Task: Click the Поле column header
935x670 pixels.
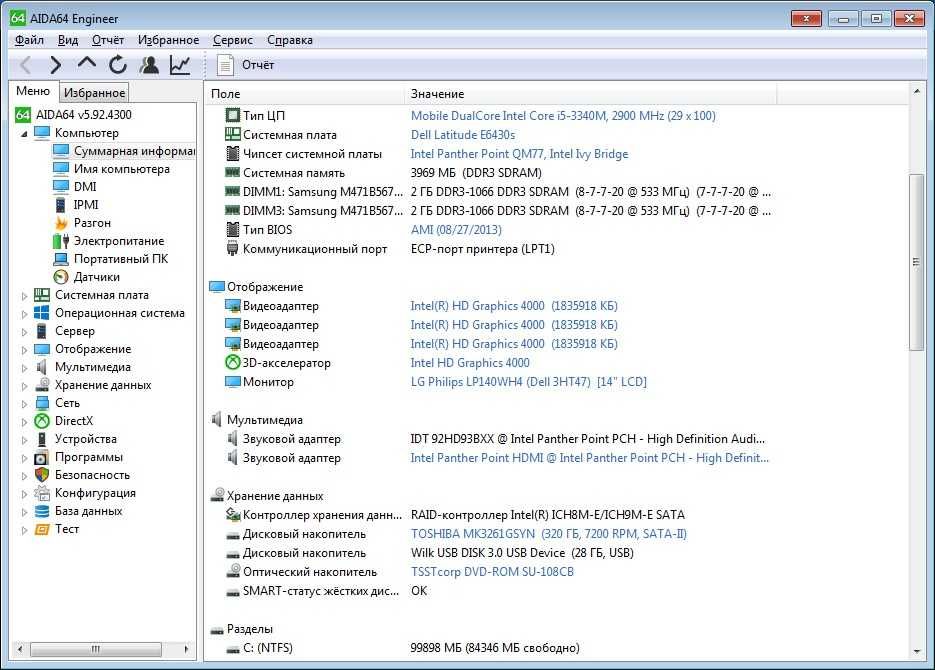Action: tap(305, 94)
